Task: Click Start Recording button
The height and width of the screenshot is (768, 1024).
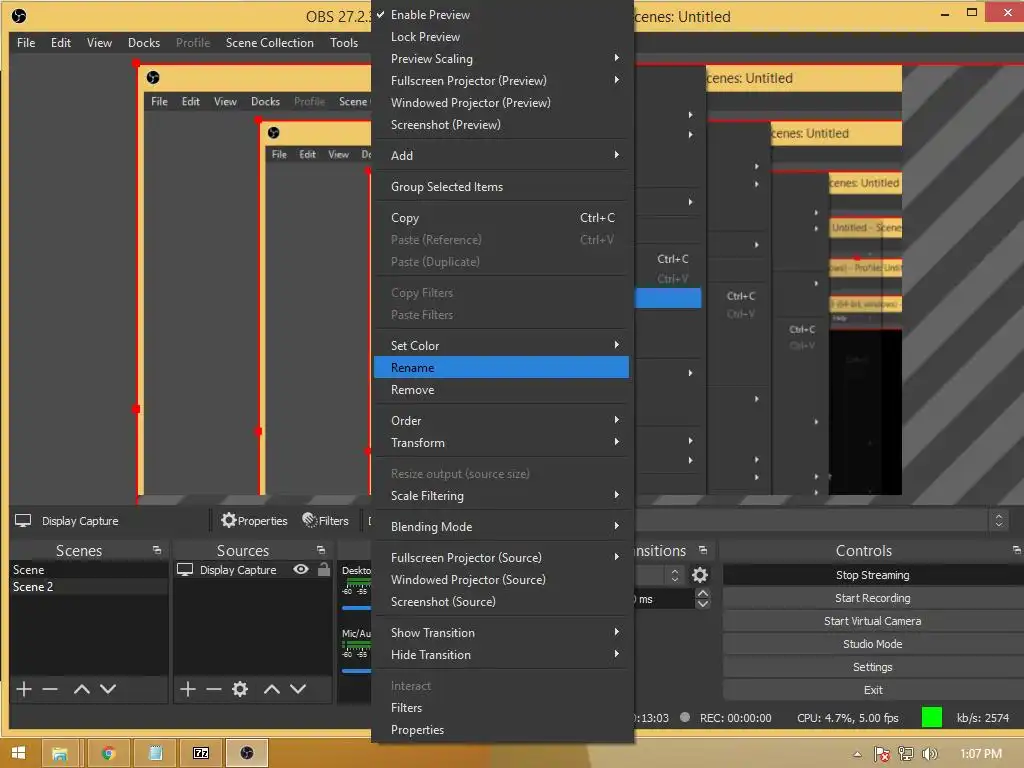Action: (x=872, y=598)
